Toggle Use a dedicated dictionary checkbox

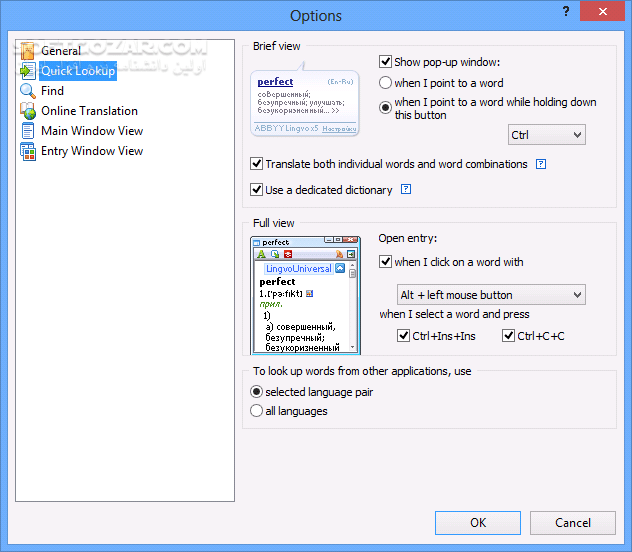click(x=257, y=189)
